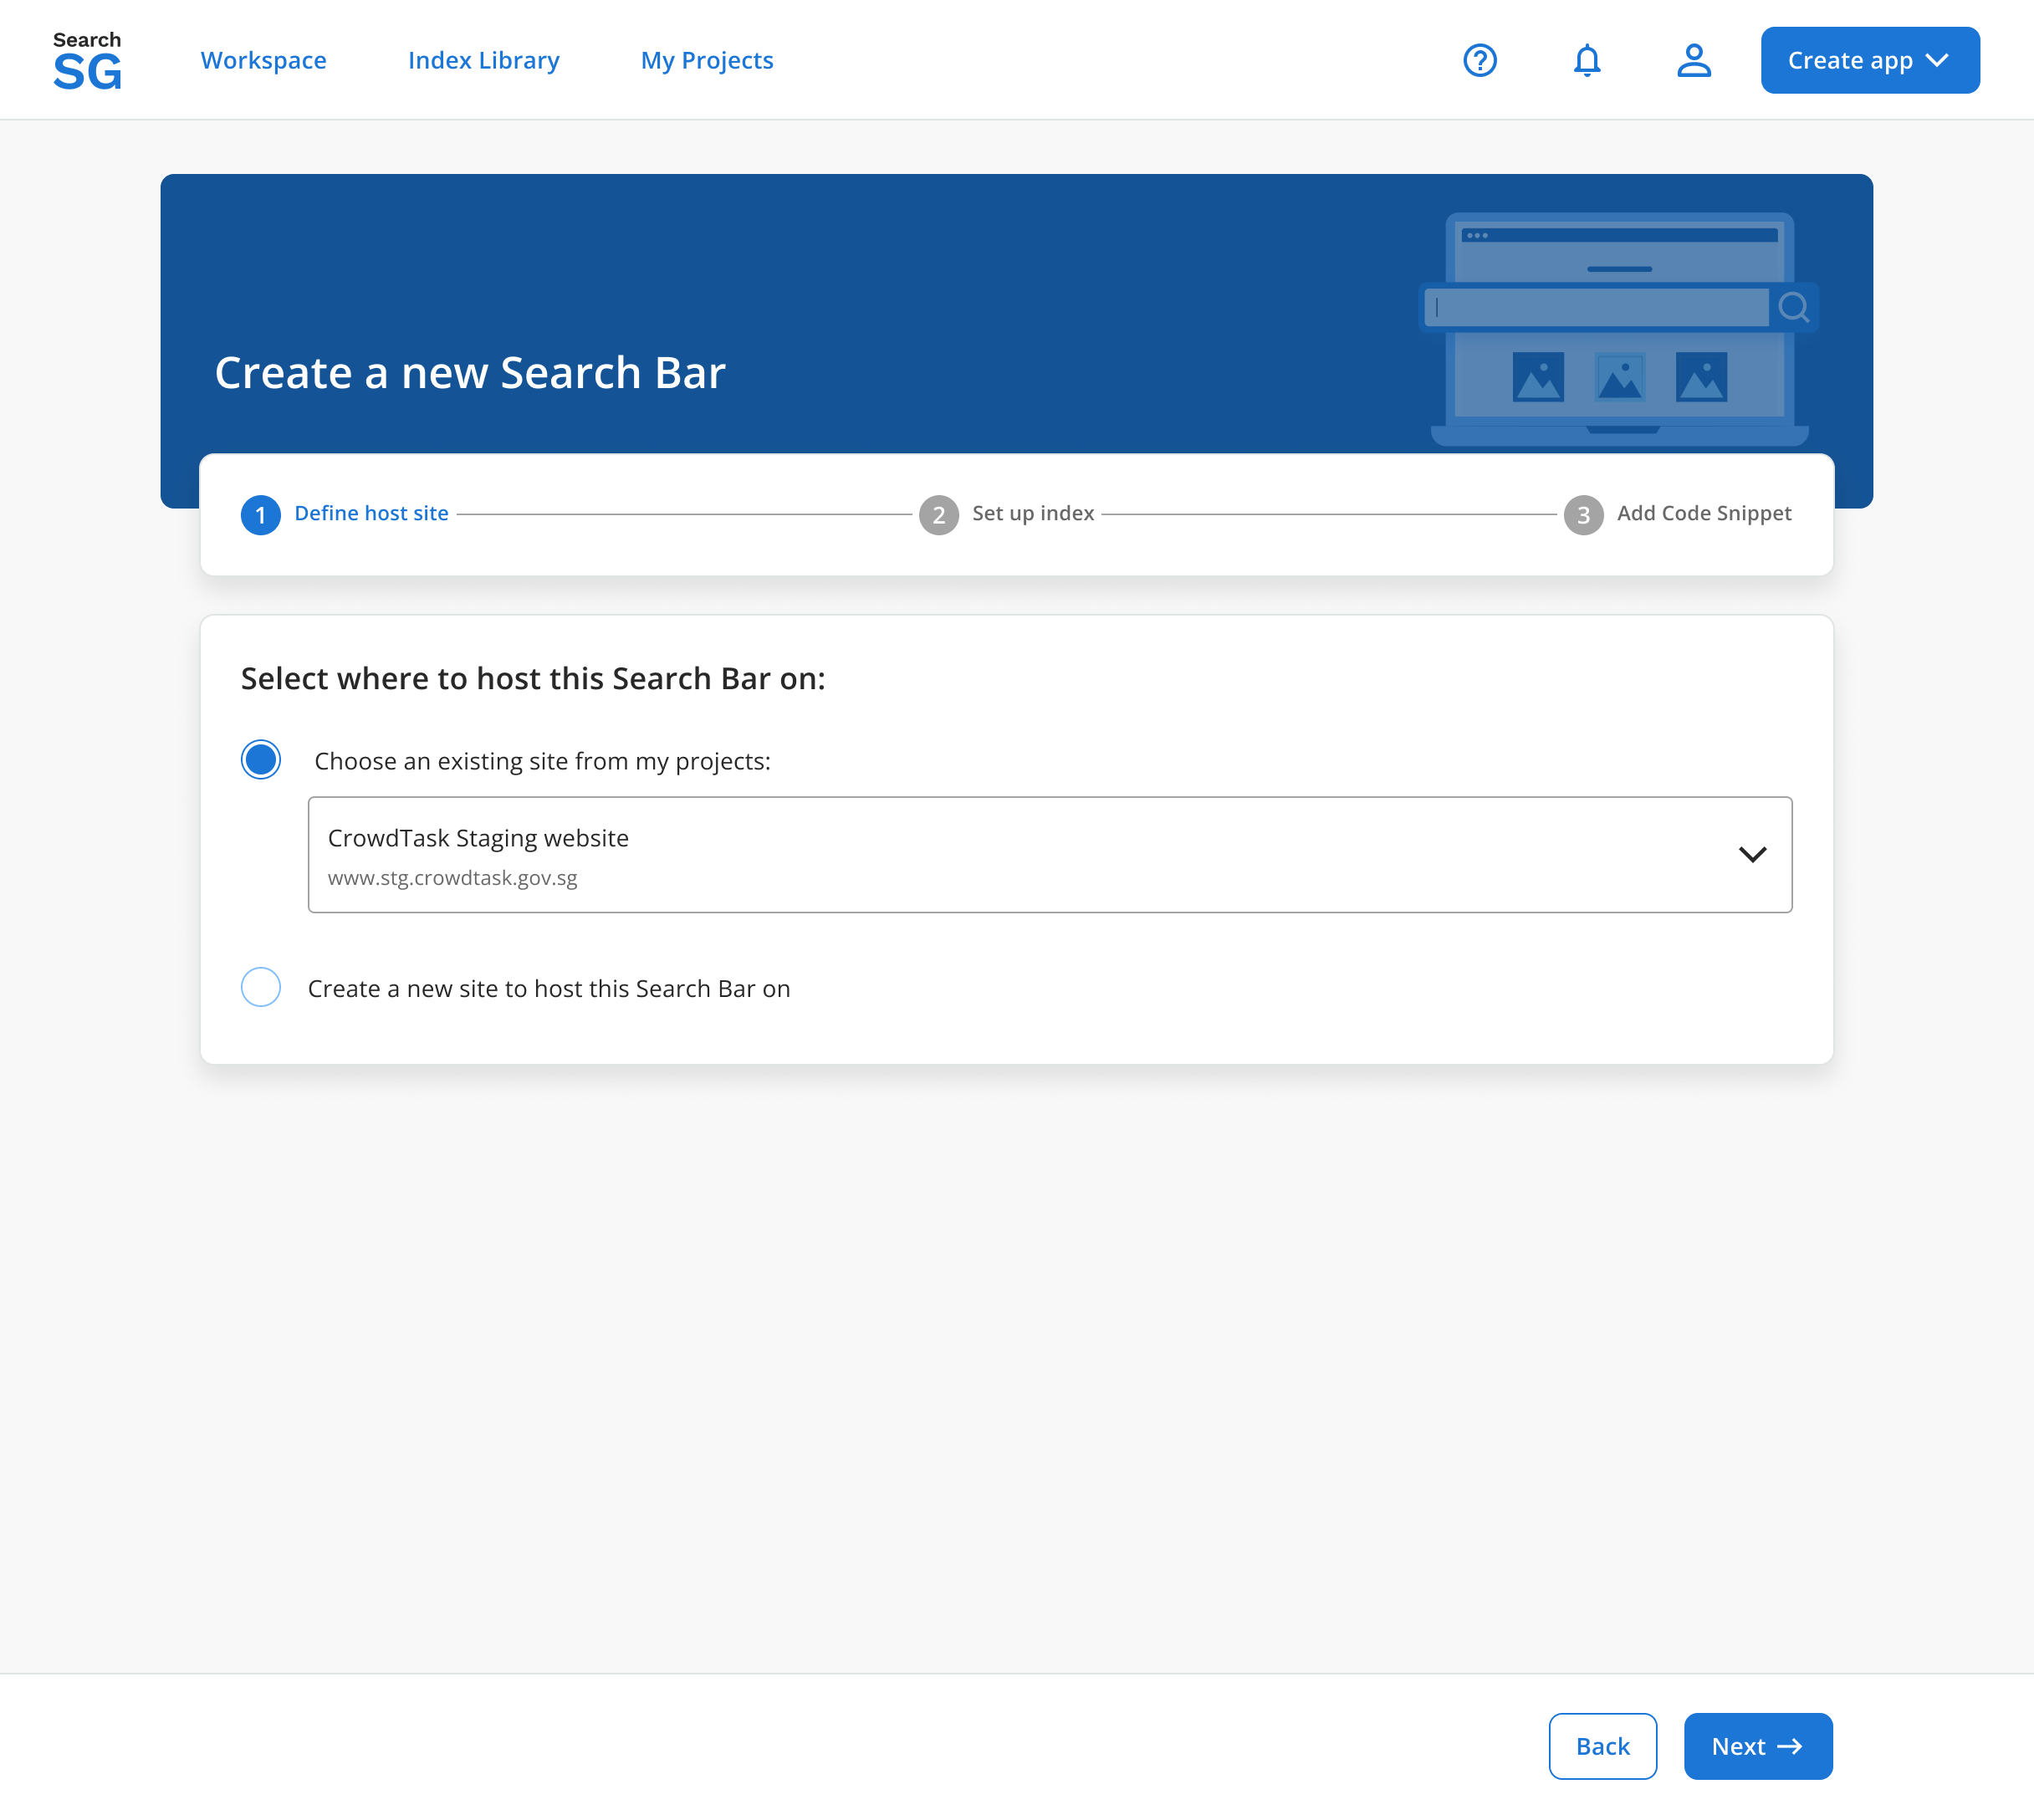Click the SearchSG logo

(x=87, y=58)
